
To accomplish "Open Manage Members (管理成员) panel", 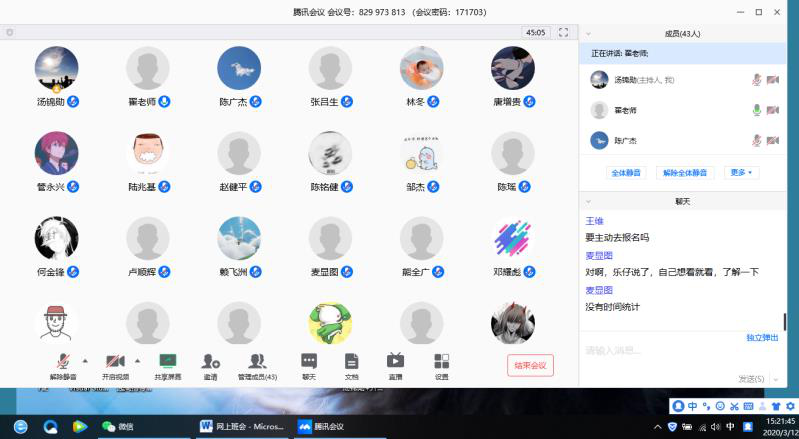I will tap(257, 362).
